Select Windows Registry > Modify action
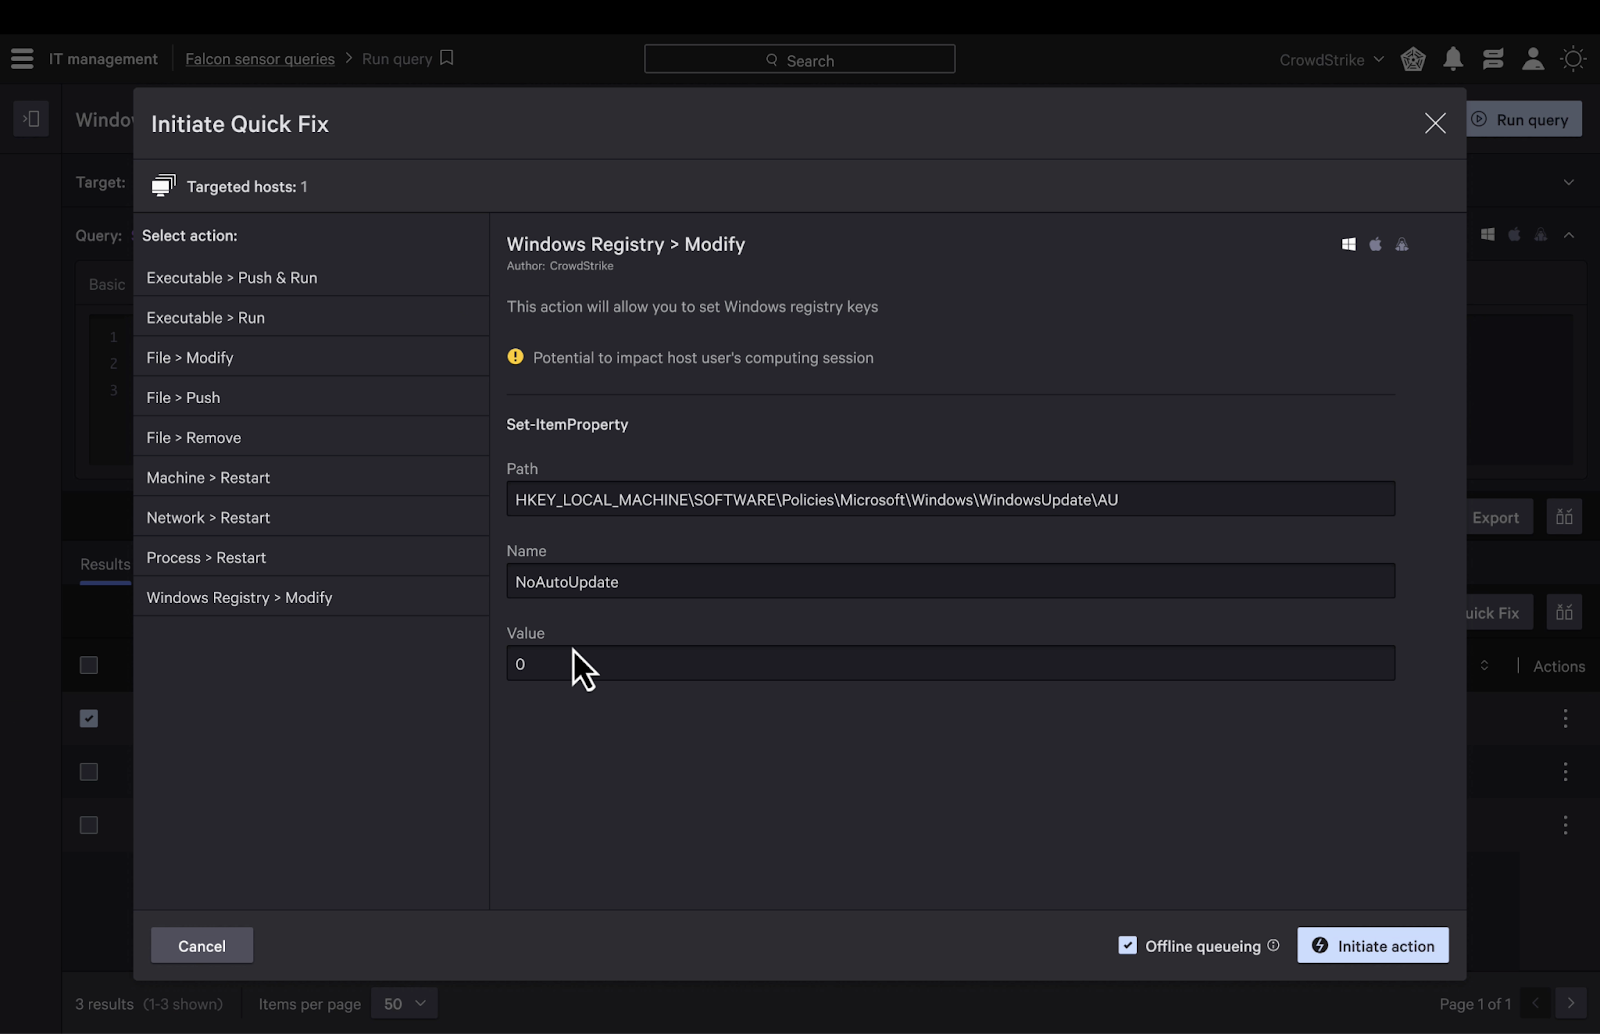This screenshot has height=1034, width=1600. tap(311, 597)
